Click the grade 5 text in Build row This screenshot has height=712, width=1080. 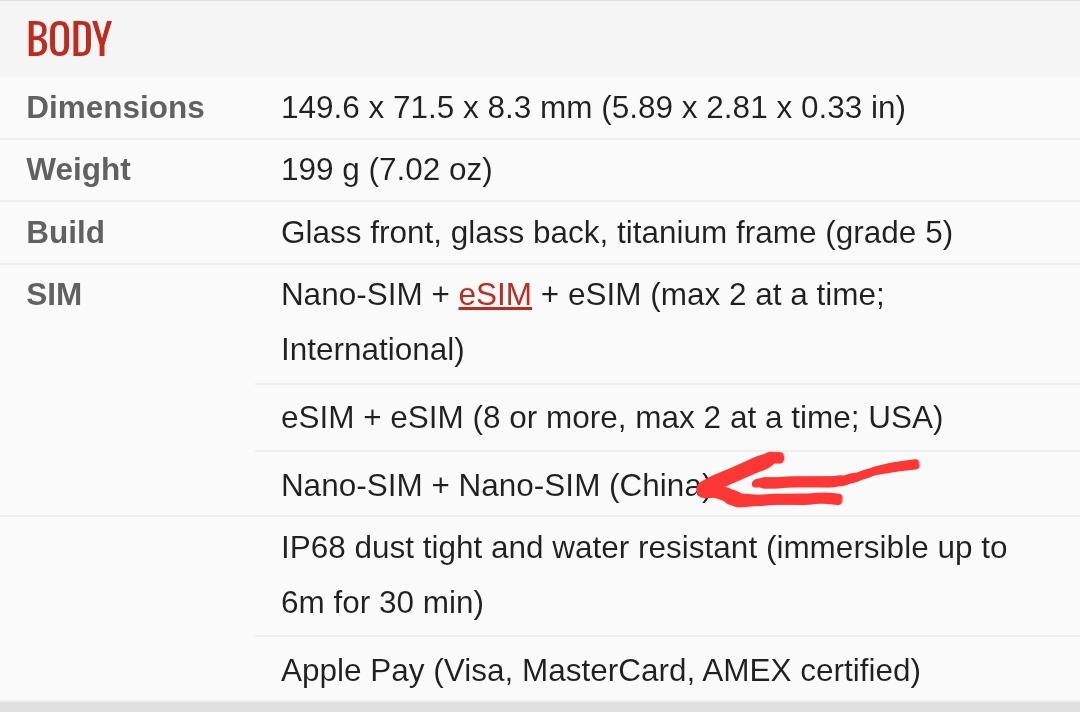(889, 233)
